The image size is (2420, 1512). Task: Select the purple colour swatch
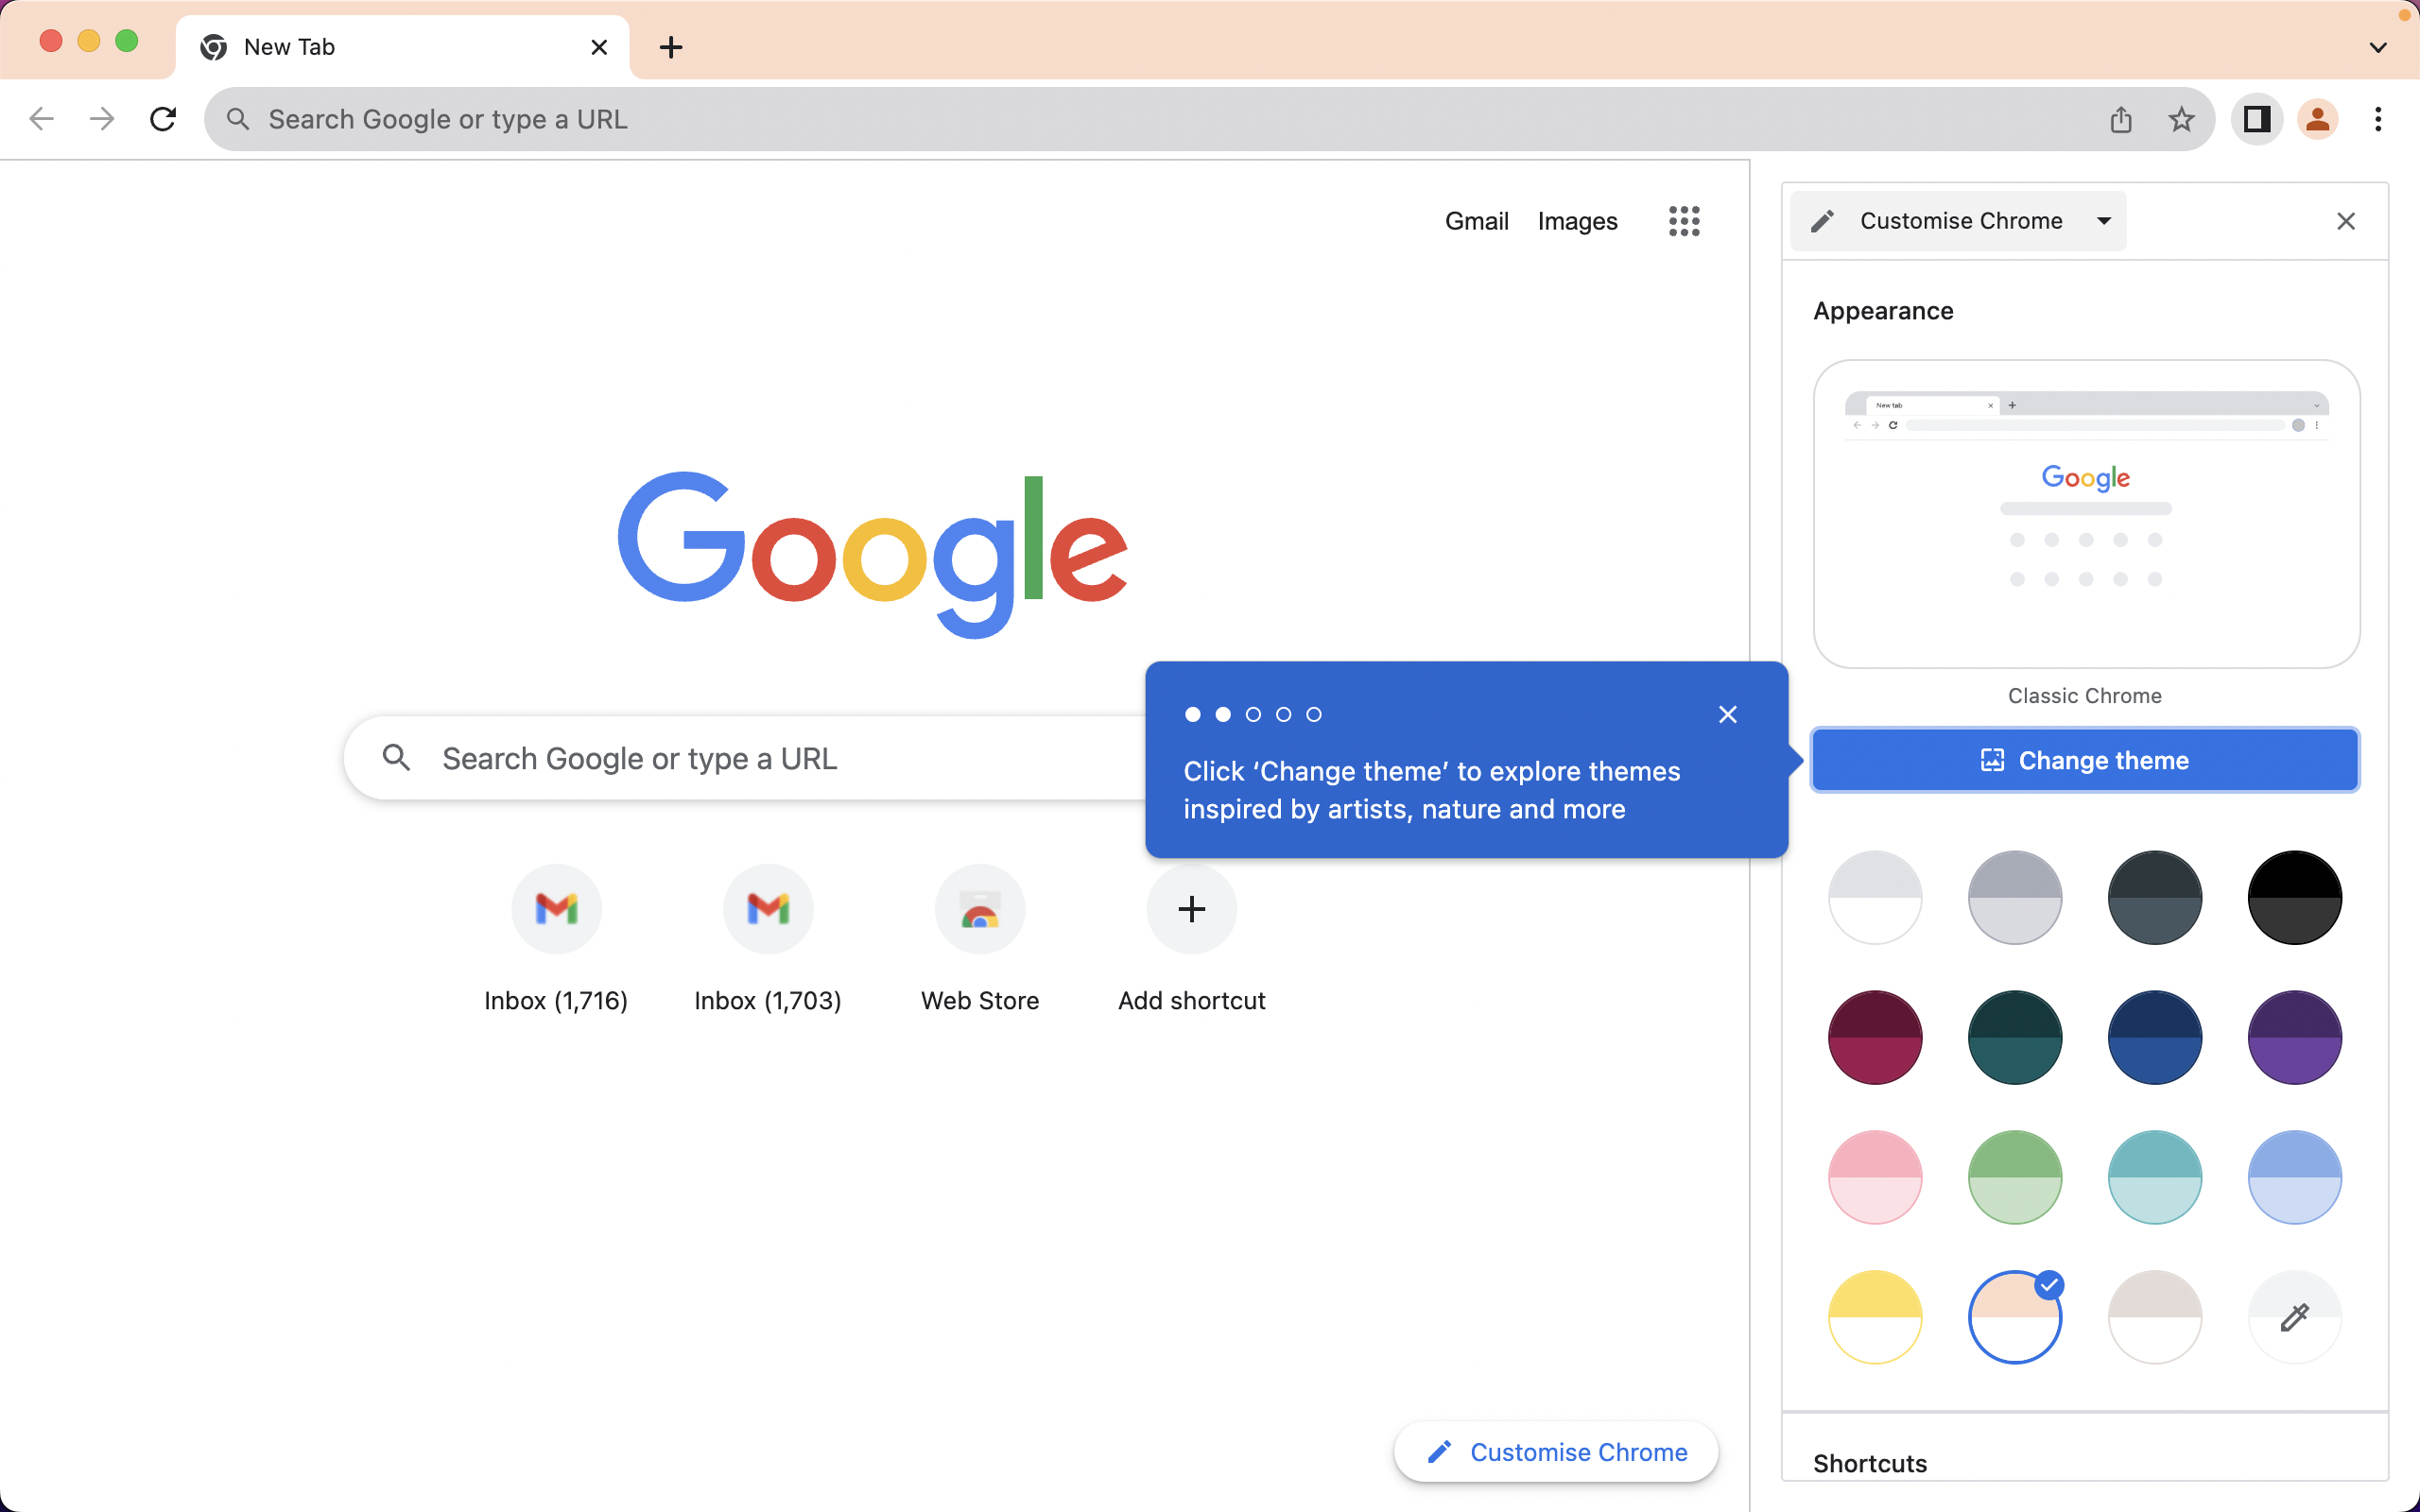tap(2295, 1037)
